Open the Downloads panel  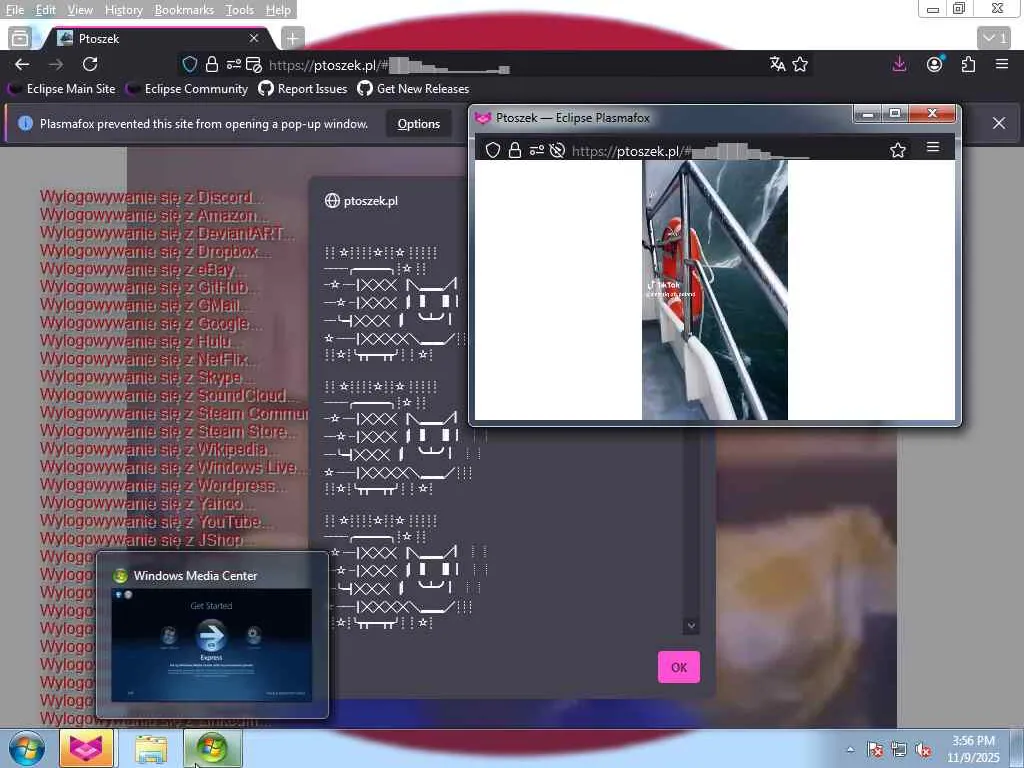[x=899, y=64]
